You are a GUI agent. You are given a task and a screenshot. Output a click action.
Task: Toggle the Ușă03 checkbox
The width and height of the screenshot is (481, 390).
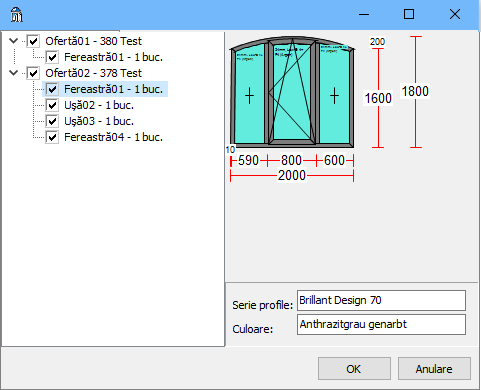pyautogui.click(x=52, y=121)
